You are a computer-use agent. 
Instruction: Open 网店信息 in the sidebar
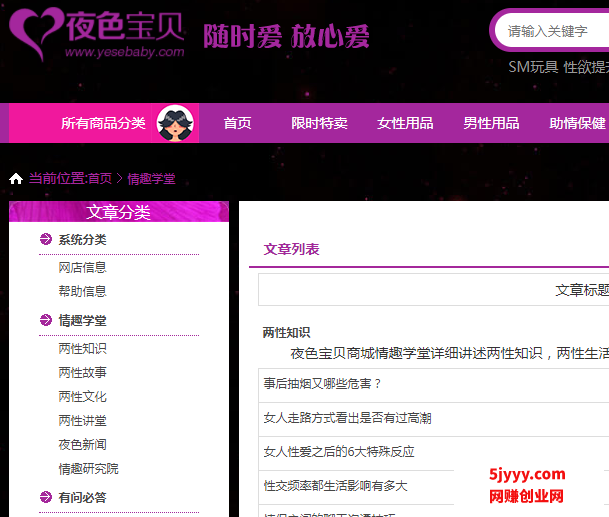pyautogui.click(x=82, y=267)
